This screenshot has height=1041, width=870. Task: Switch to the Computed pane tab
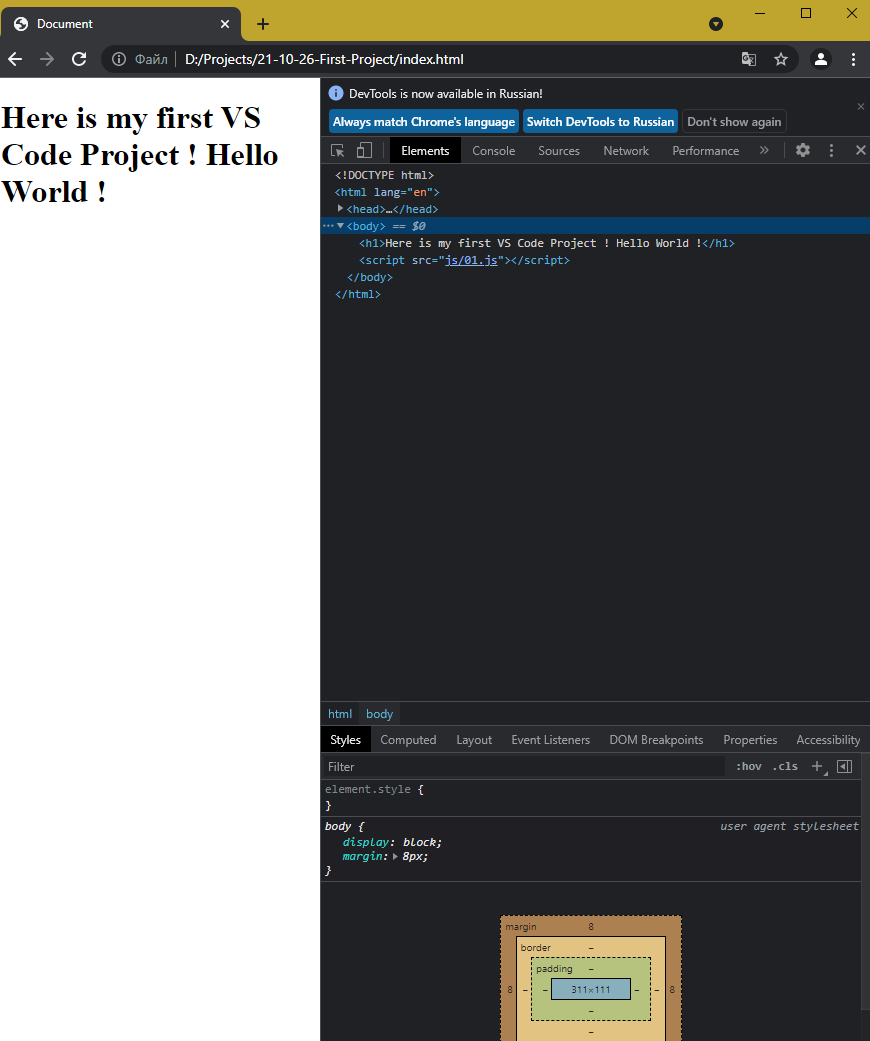click(x=408, y=740)
